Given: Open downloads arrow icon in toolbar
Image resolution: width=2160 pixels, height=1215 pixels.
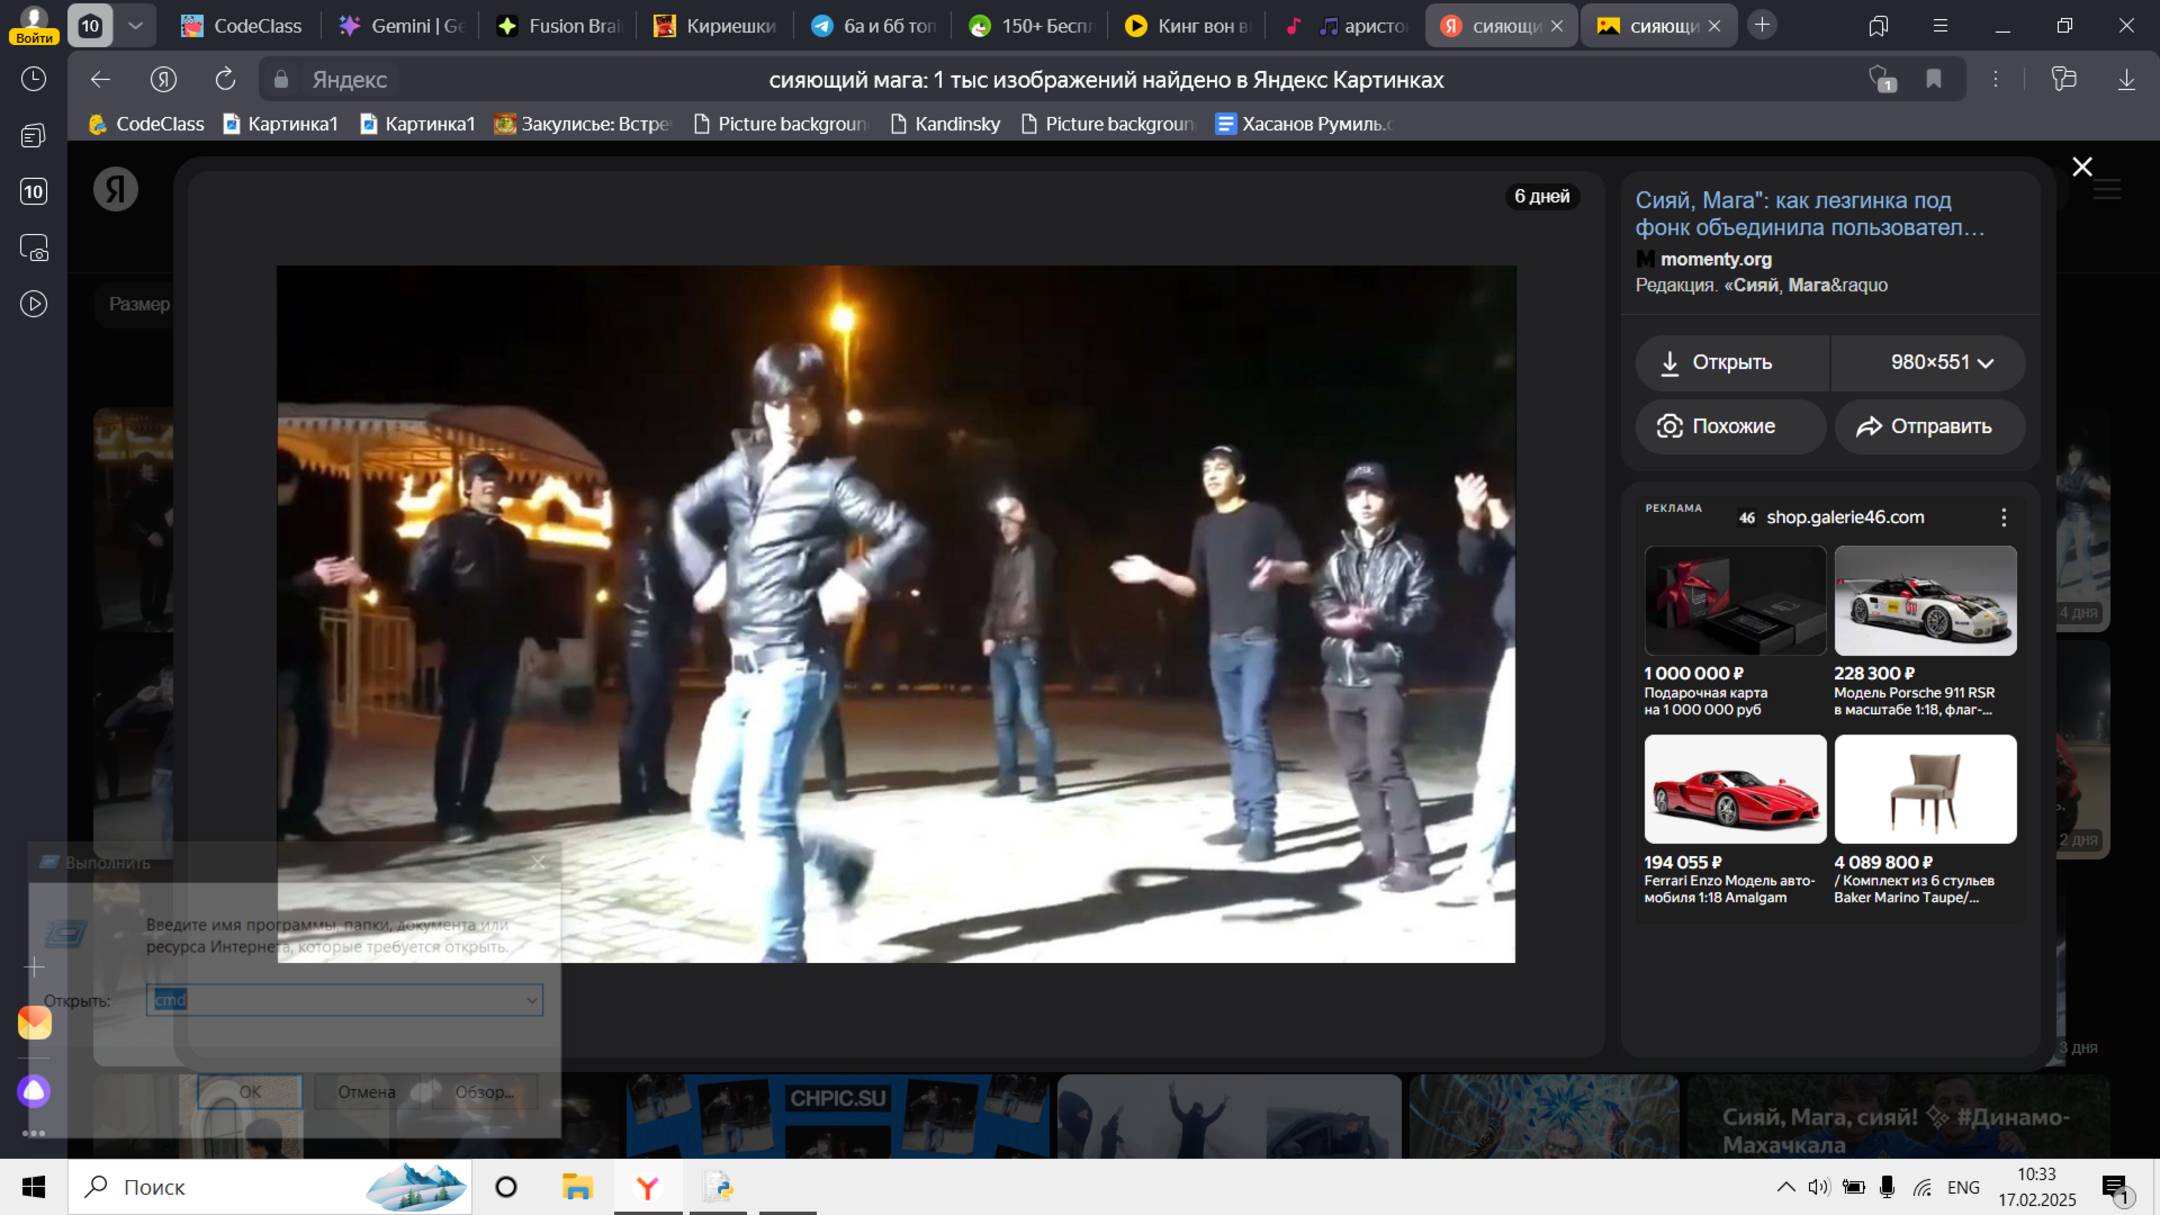Looking at the screenshot, I should click(2126, 79).
